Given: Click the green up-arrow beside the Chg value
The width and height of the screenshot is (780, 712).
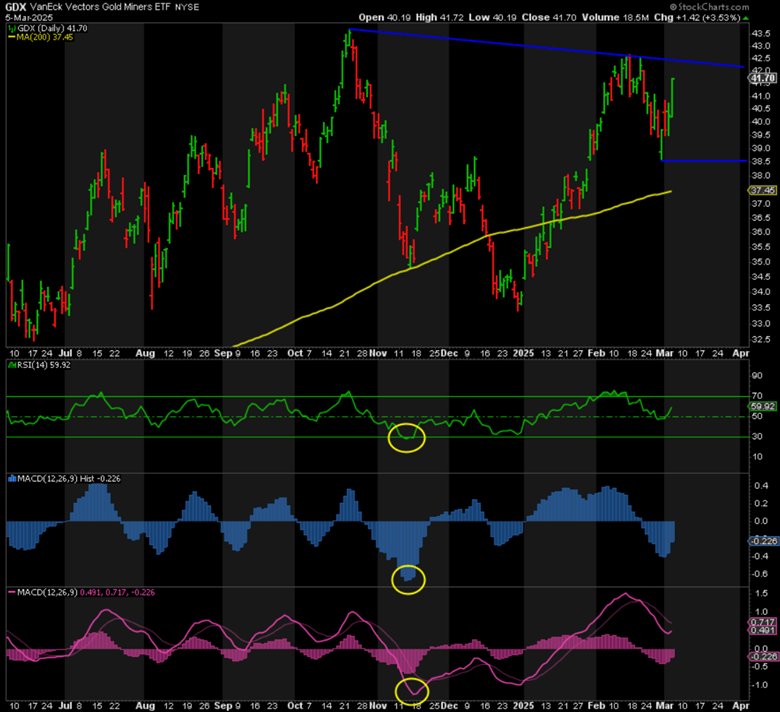Looking at the screenshot, I should point(746,18).
